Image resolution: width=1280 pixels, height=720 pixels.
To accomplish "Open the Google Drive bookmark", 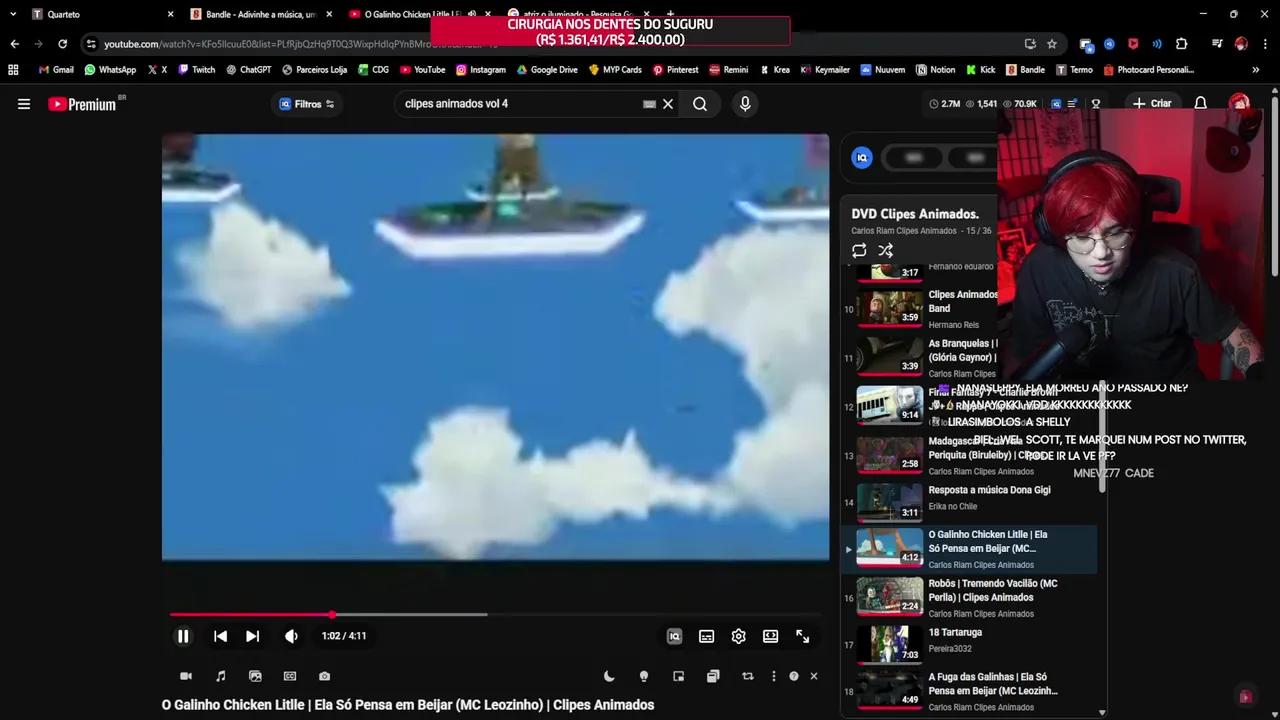I will click(547, 70).
